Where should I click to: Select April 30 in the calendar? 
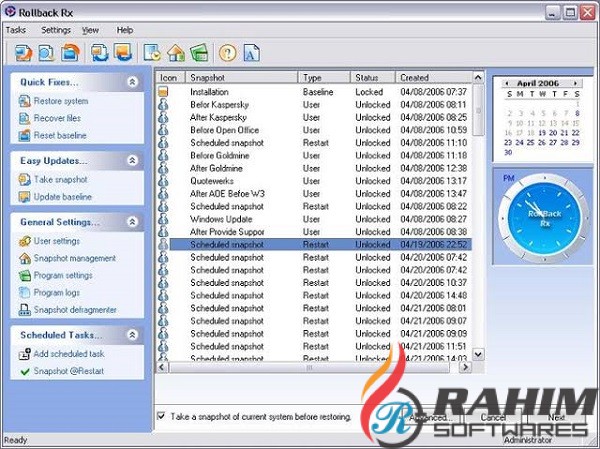(x=508, y=152)
